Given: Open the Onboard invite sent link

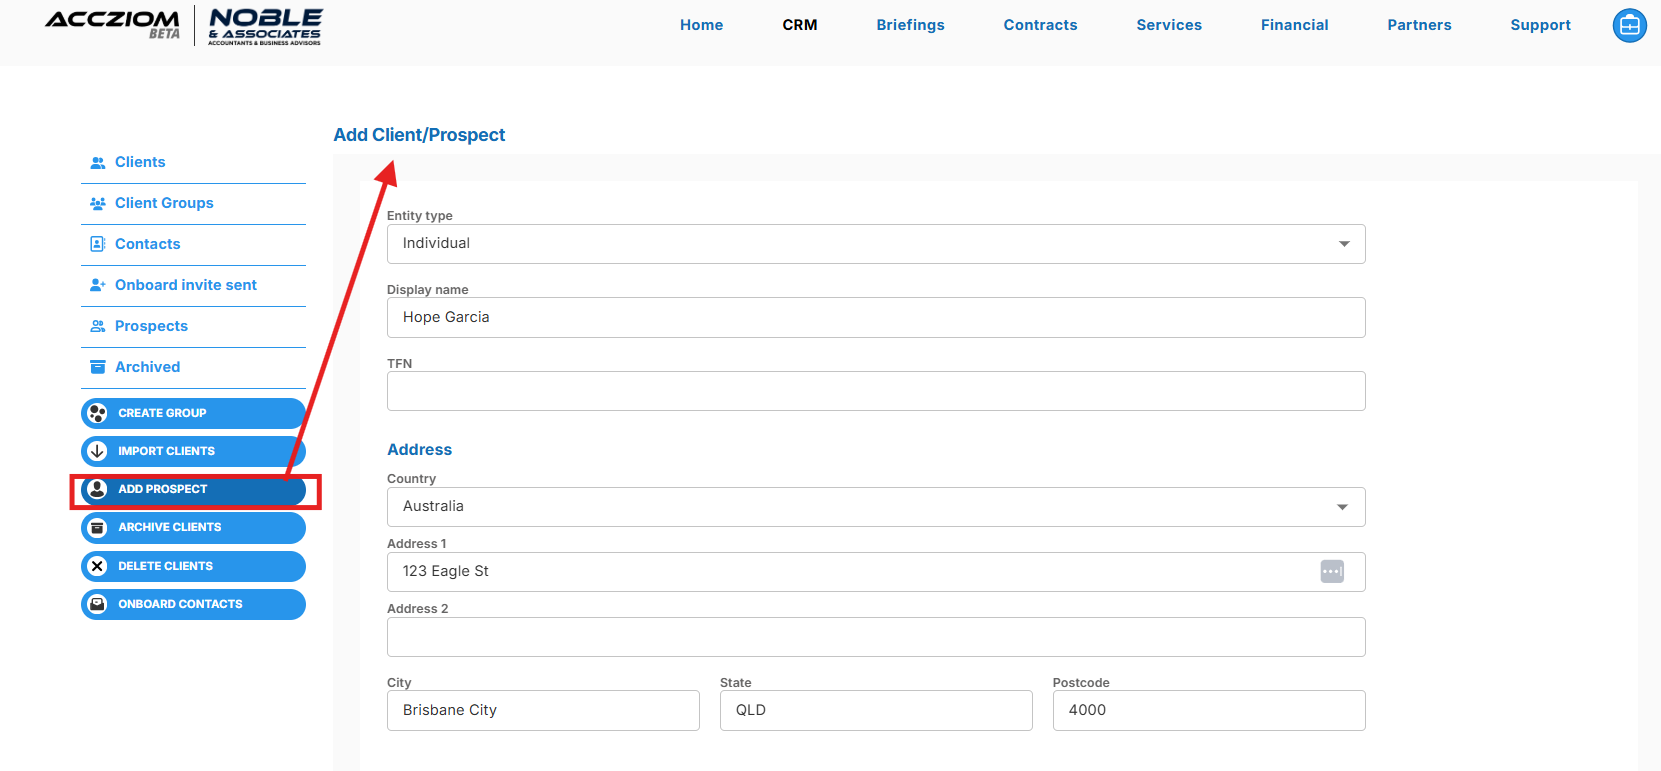Looking at the screenshot, I should pyautogui.click(x=186, y=285).
